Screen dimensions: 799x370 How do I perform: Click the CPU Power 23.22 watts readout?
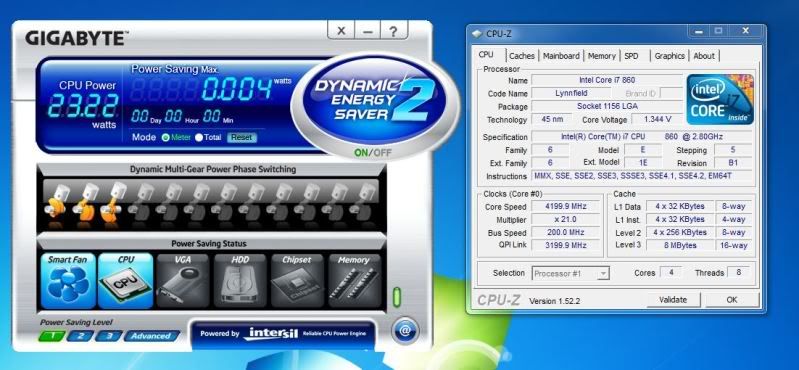83,107
